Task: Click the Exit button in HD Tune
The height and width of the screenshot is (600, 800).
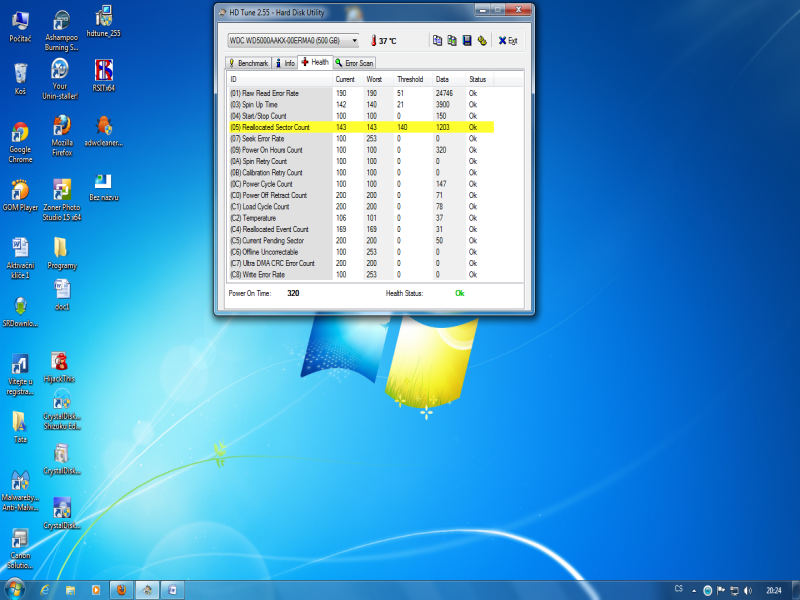Action: (508, 41)
